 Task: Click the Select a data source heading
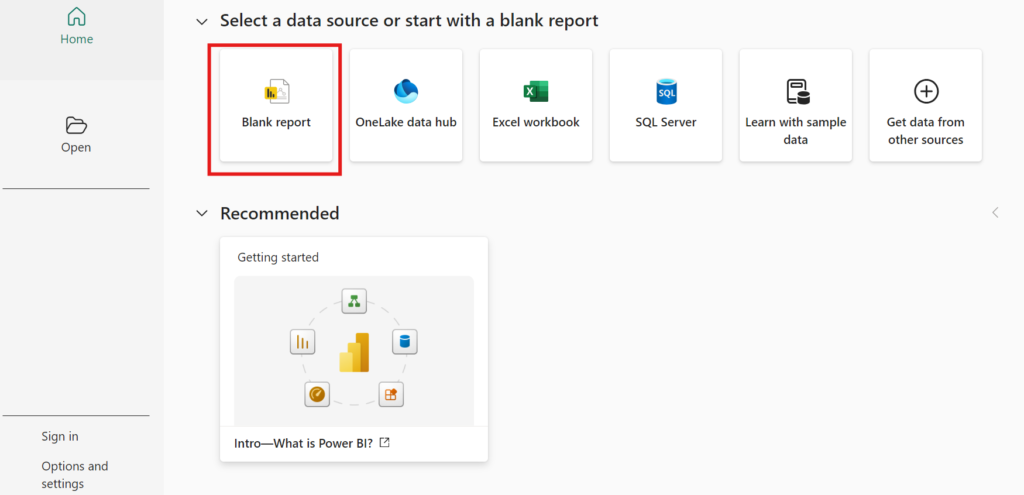pyautogui.click(x=409, y=21)
